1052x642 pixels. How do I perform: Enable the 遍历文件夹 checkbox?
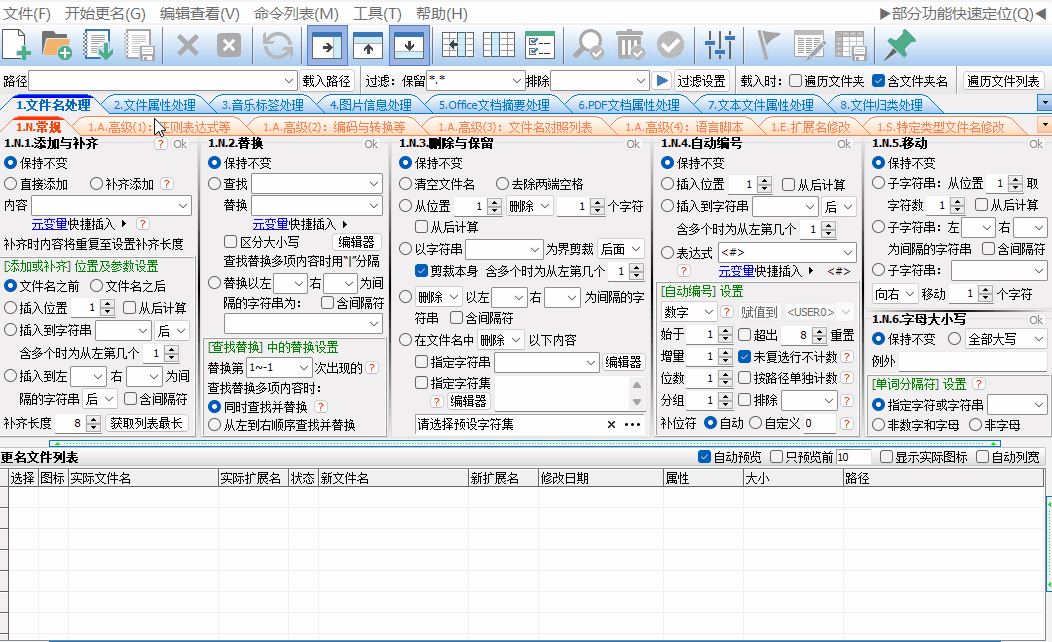[x=796, y=81]
